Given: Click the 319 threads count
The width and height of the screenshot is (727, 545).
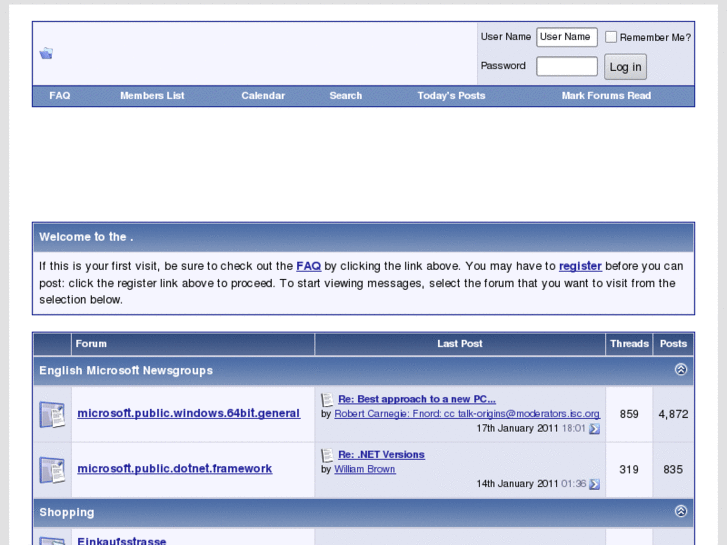Looking at the screenshot, I should pos(629,469).
